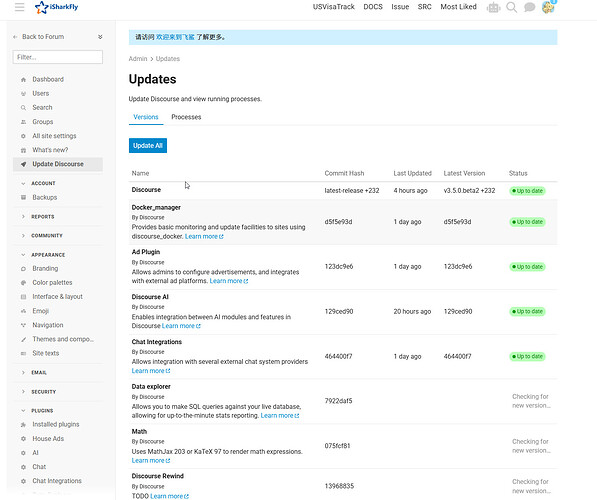Open USVisaTrack in top navigation
The image size is (597, 500).
pos(334,7)
